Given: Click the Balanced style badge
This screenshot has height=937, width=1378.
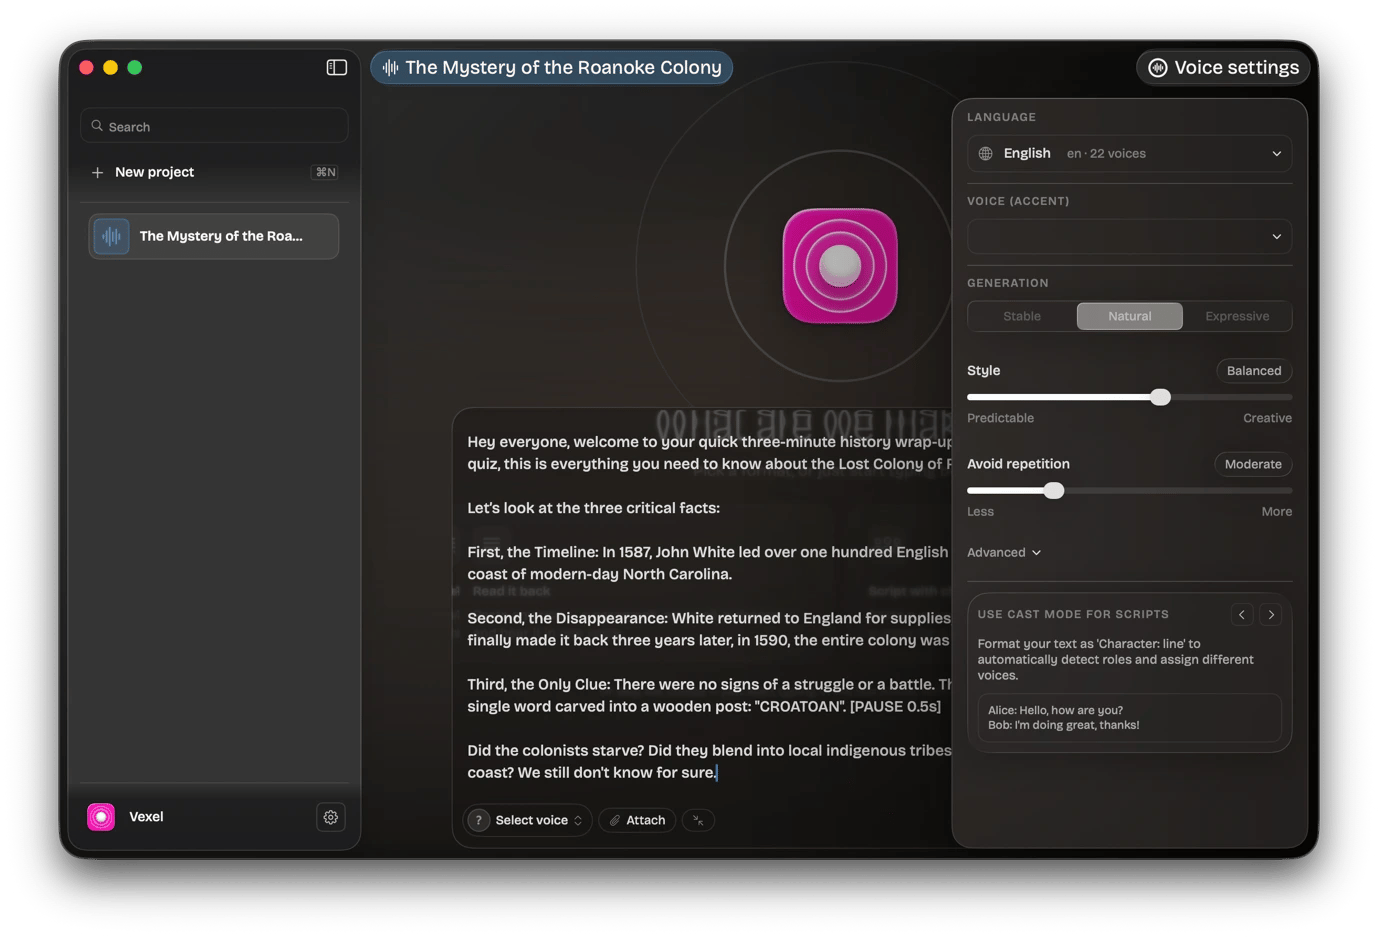Looking at the screenshot, I should pos(1254,371).
